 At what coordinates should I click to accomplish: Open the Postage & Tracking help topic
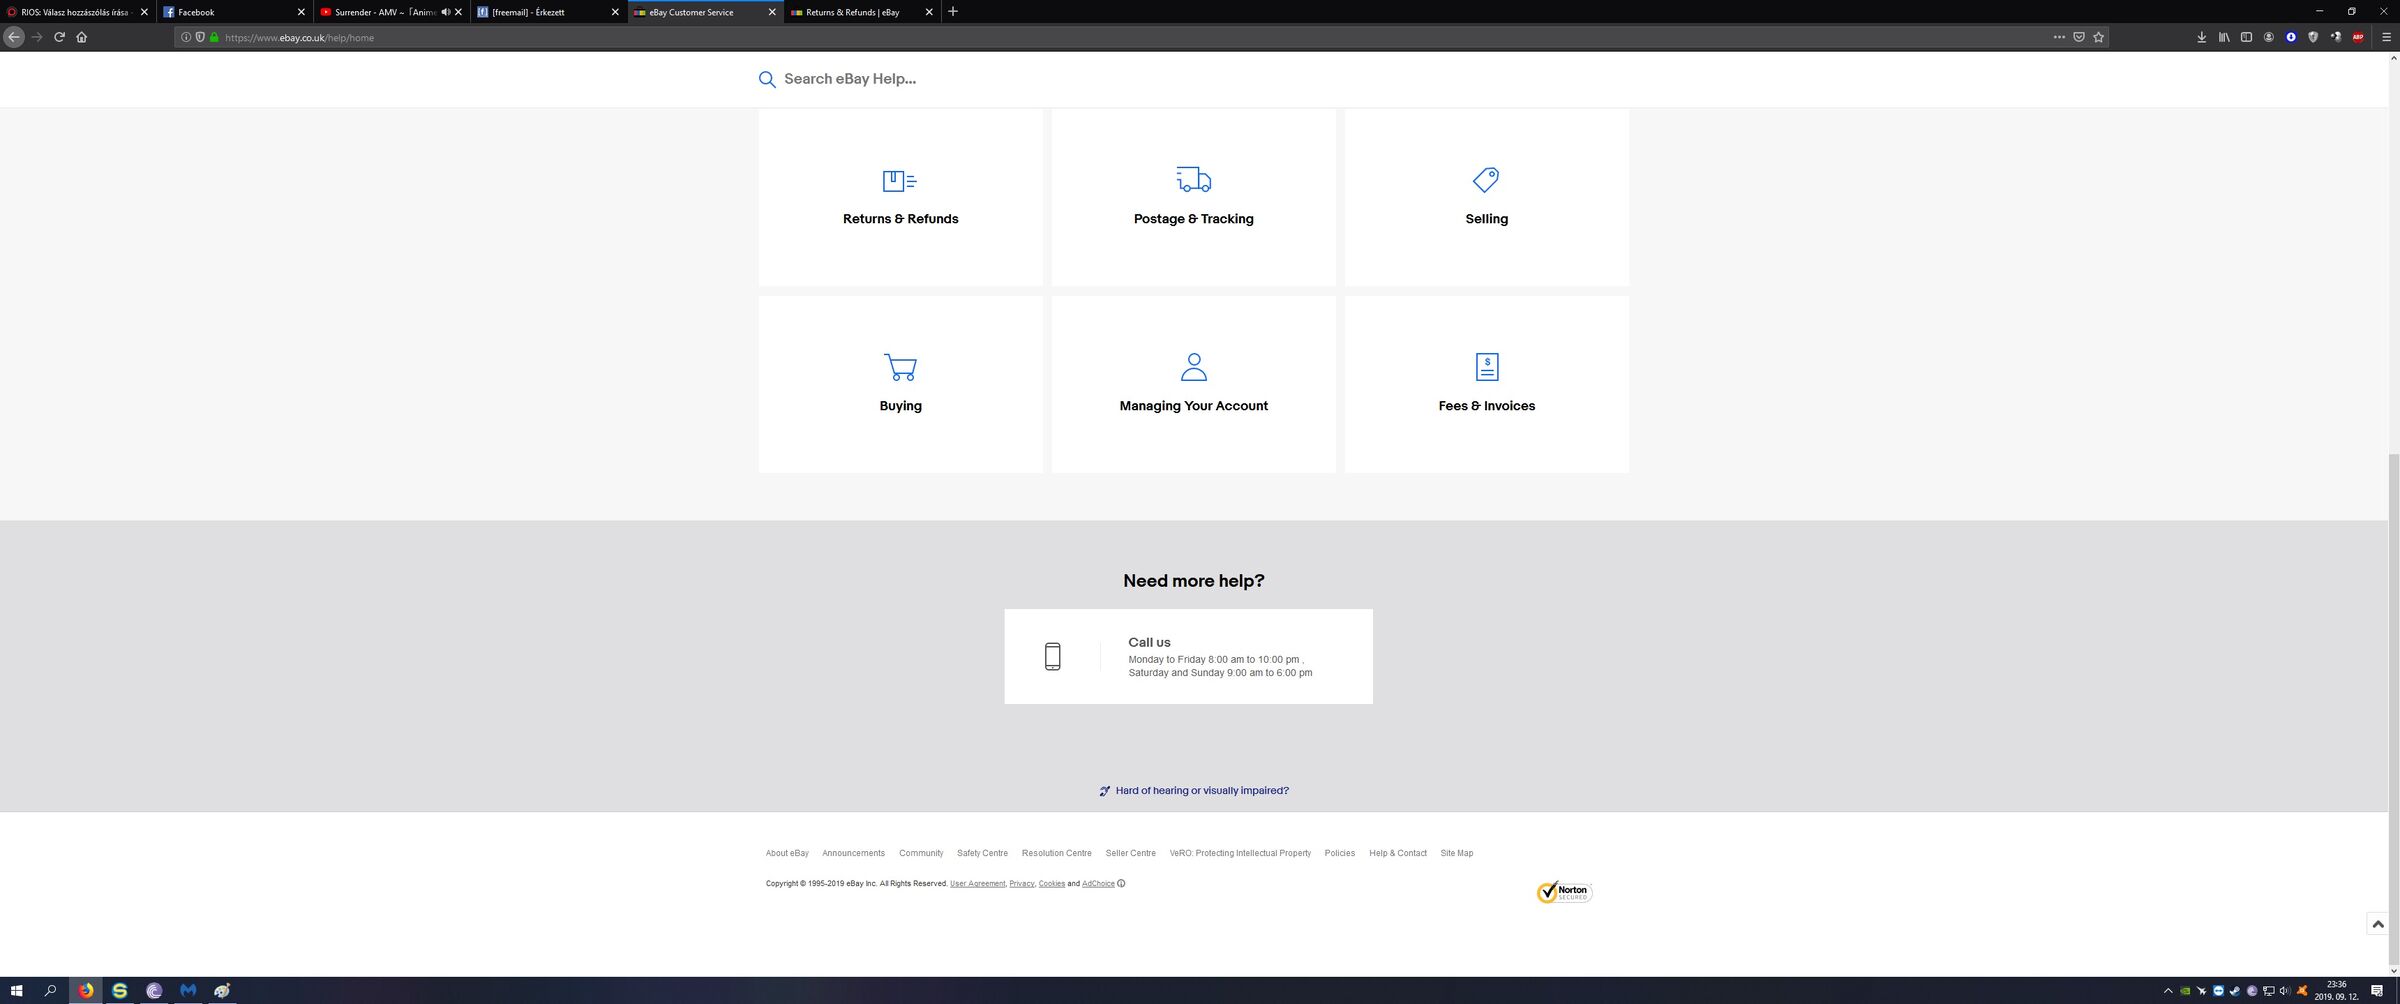click(1194, 198)
